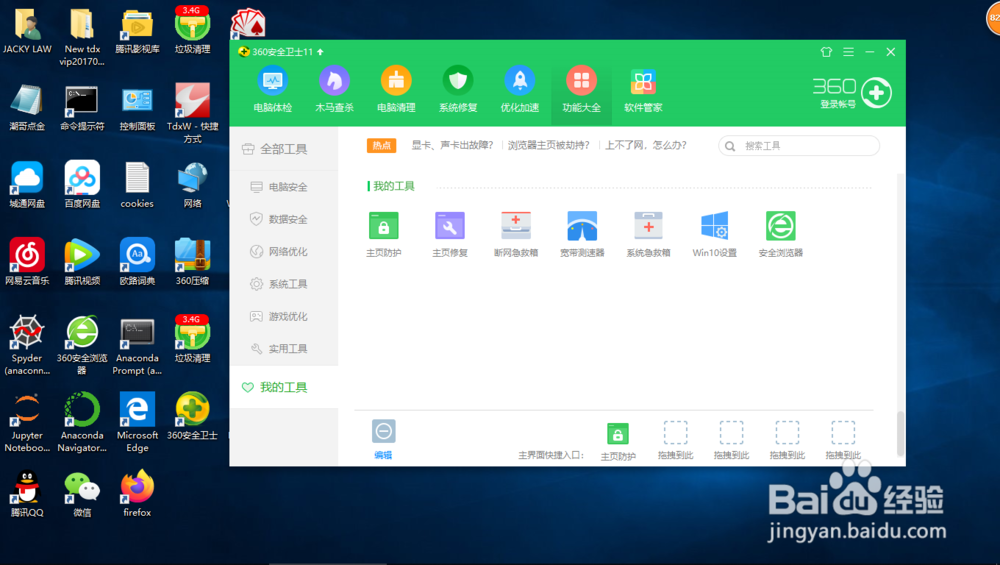The height and width of the screenshot is (565, 1000).
Task: Click the 编辑 edit icon
Action: pos(383,432)
